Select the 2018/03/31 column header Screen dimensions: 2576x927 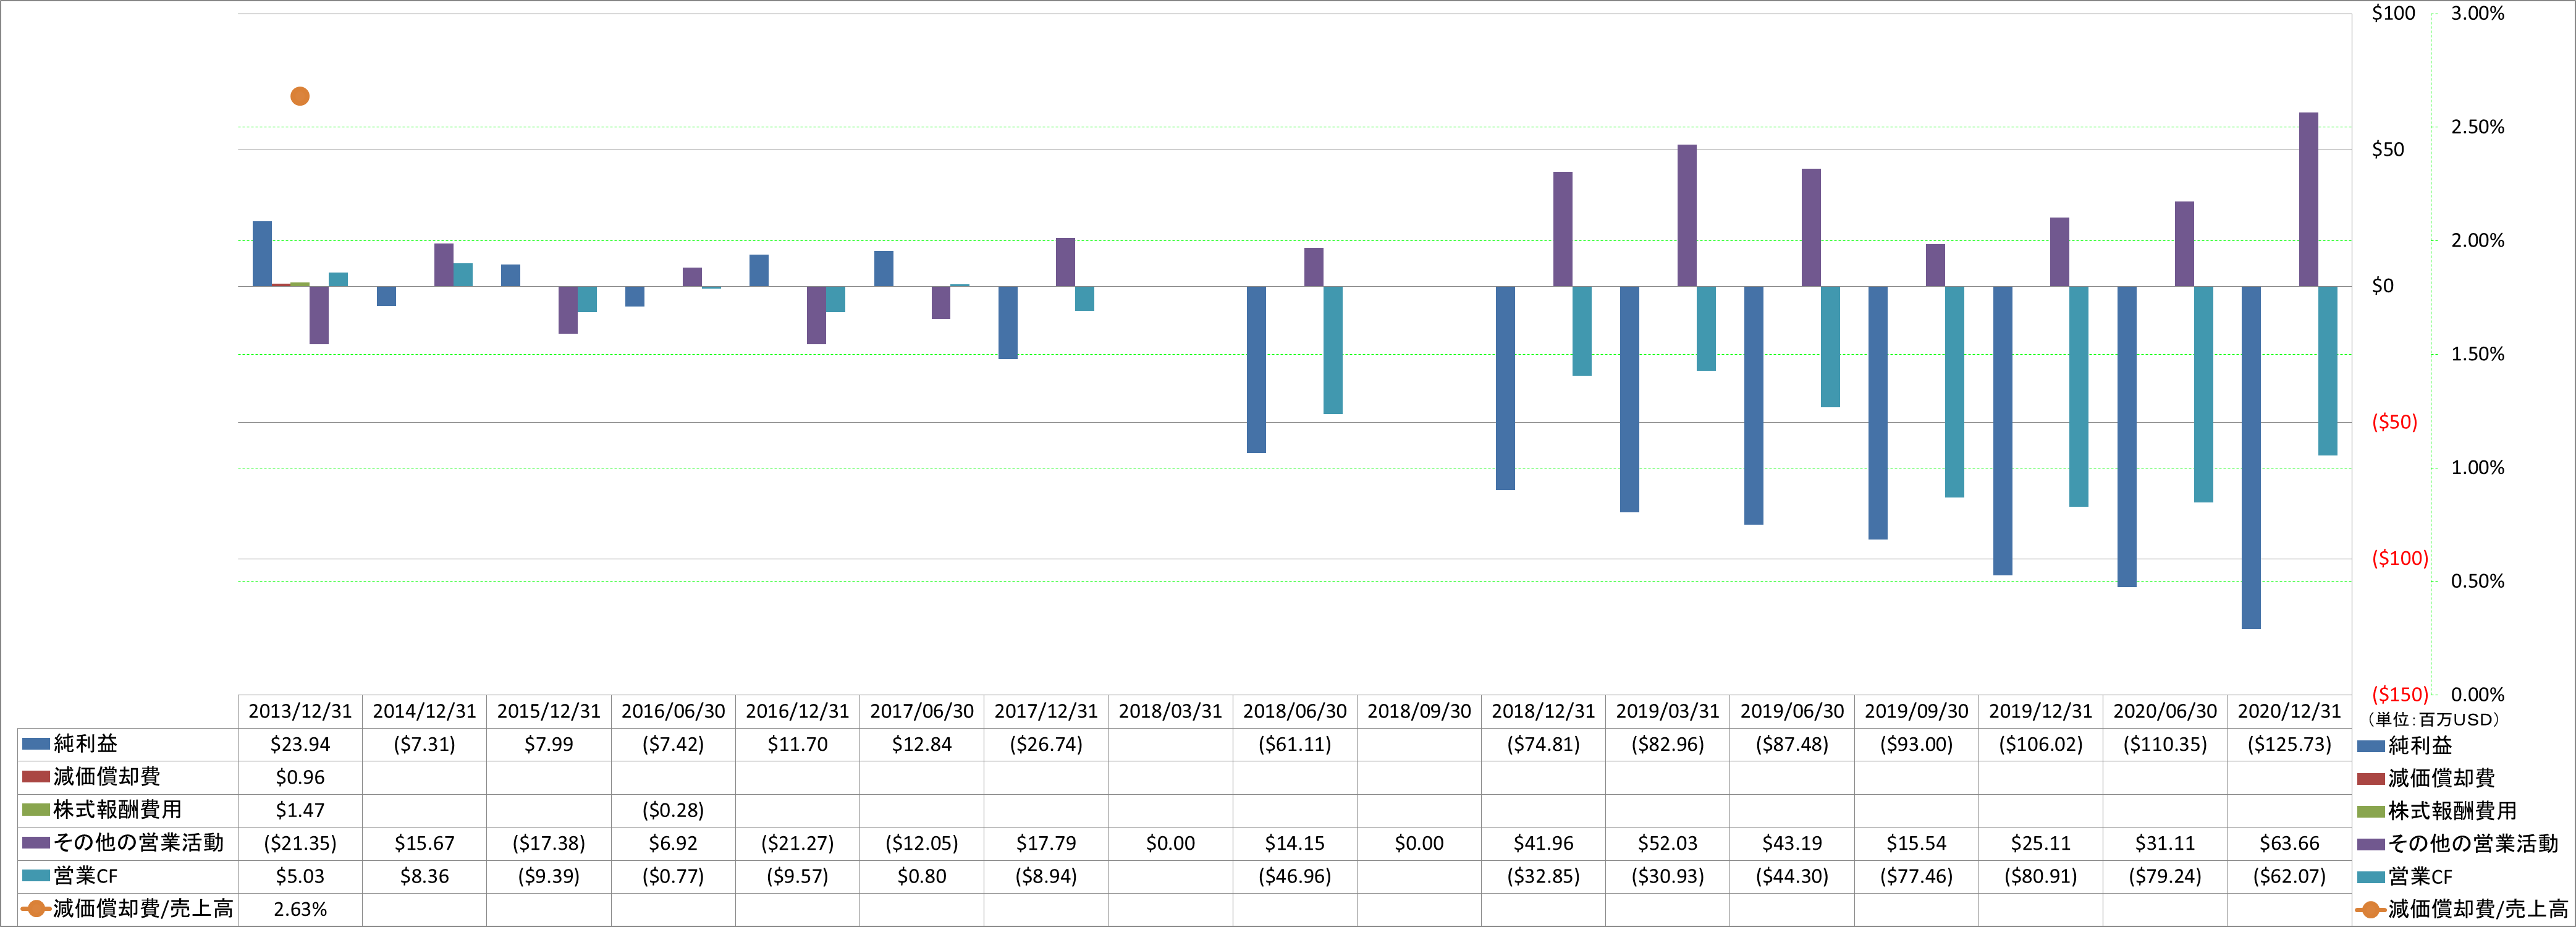point(1170,711)
